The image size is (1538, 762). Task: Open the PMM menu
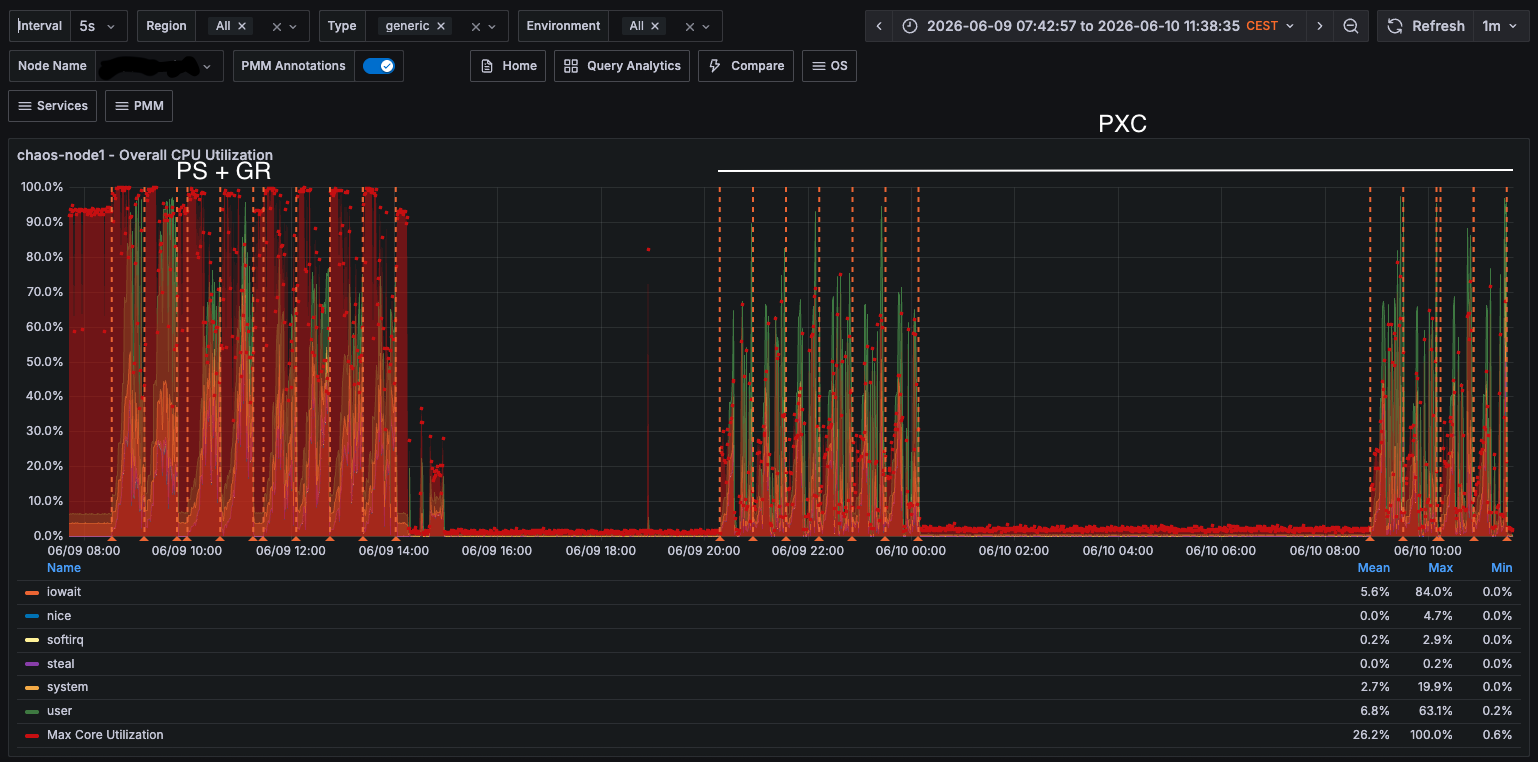139,106
